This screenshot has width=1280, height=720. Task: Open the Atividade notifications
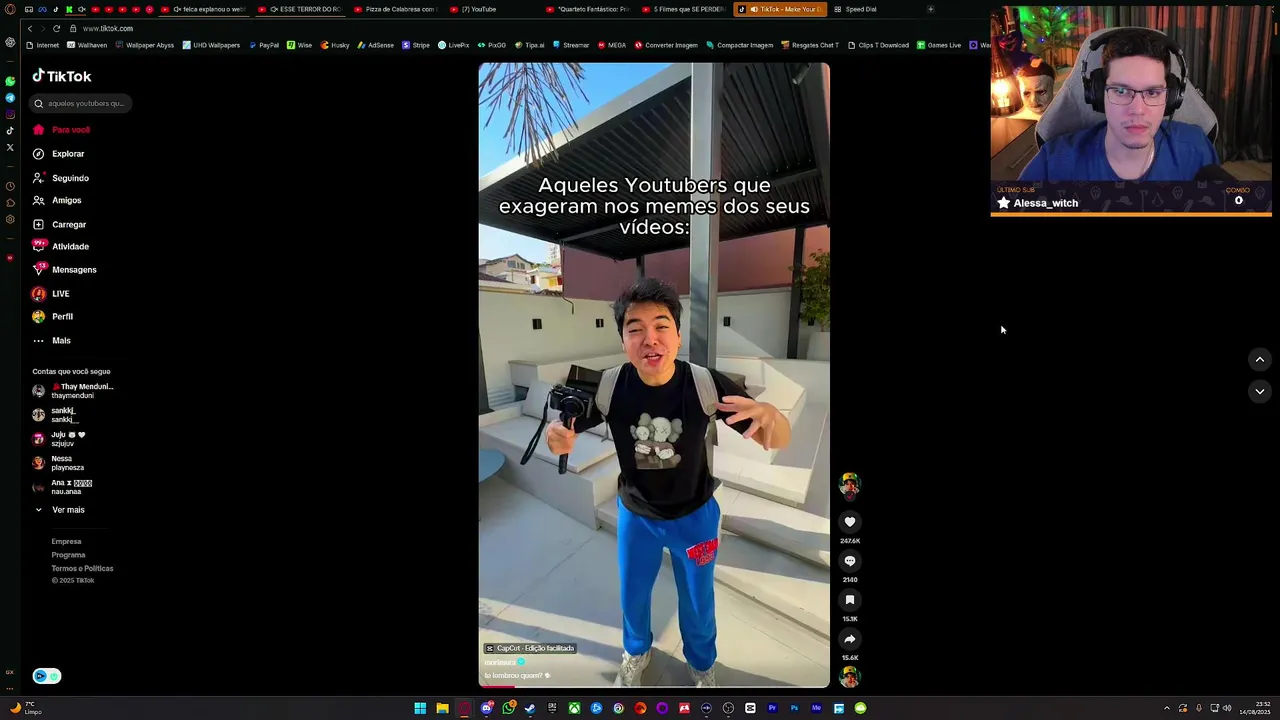point(60,246)
